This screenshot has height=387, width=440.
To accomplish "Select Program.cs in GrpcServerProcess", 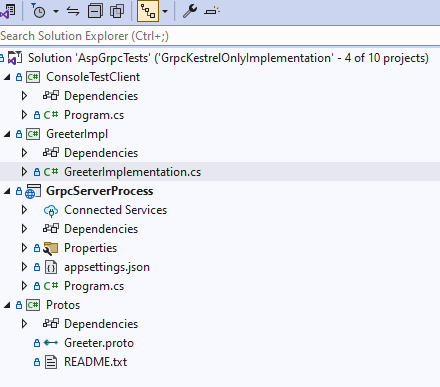I will click(x=94, y=286).
